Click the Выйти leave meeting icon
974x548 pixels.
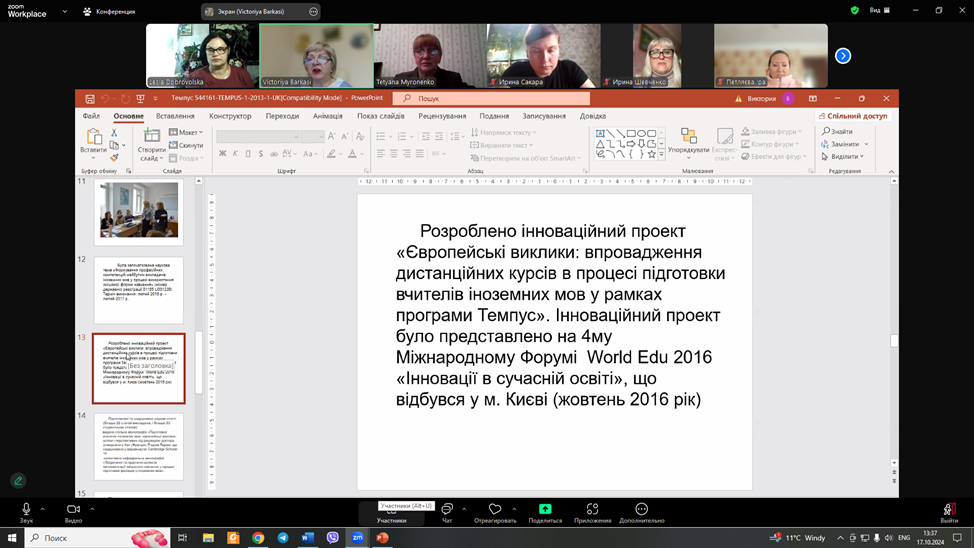[948, 510]
